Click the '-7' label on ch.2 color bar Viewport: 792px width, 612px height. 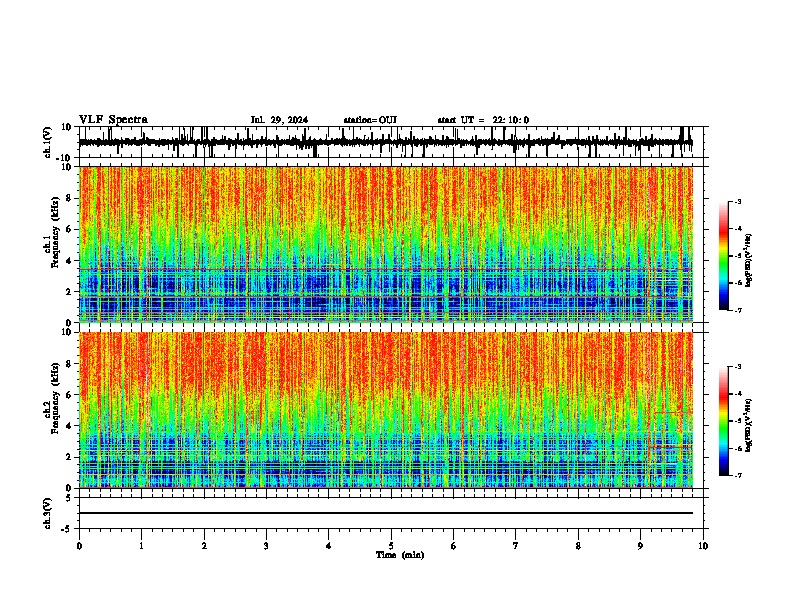tap(737, 476)
